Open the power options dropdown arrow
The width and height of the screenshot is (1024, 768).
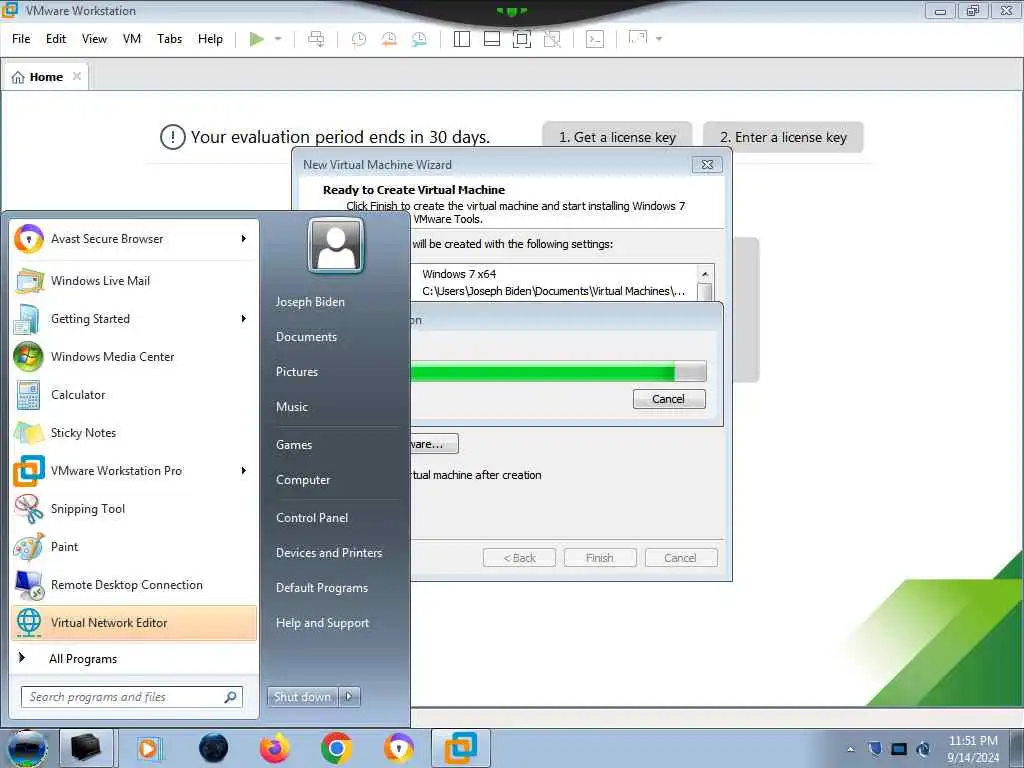pyautogui.click(x=278, y=39)
